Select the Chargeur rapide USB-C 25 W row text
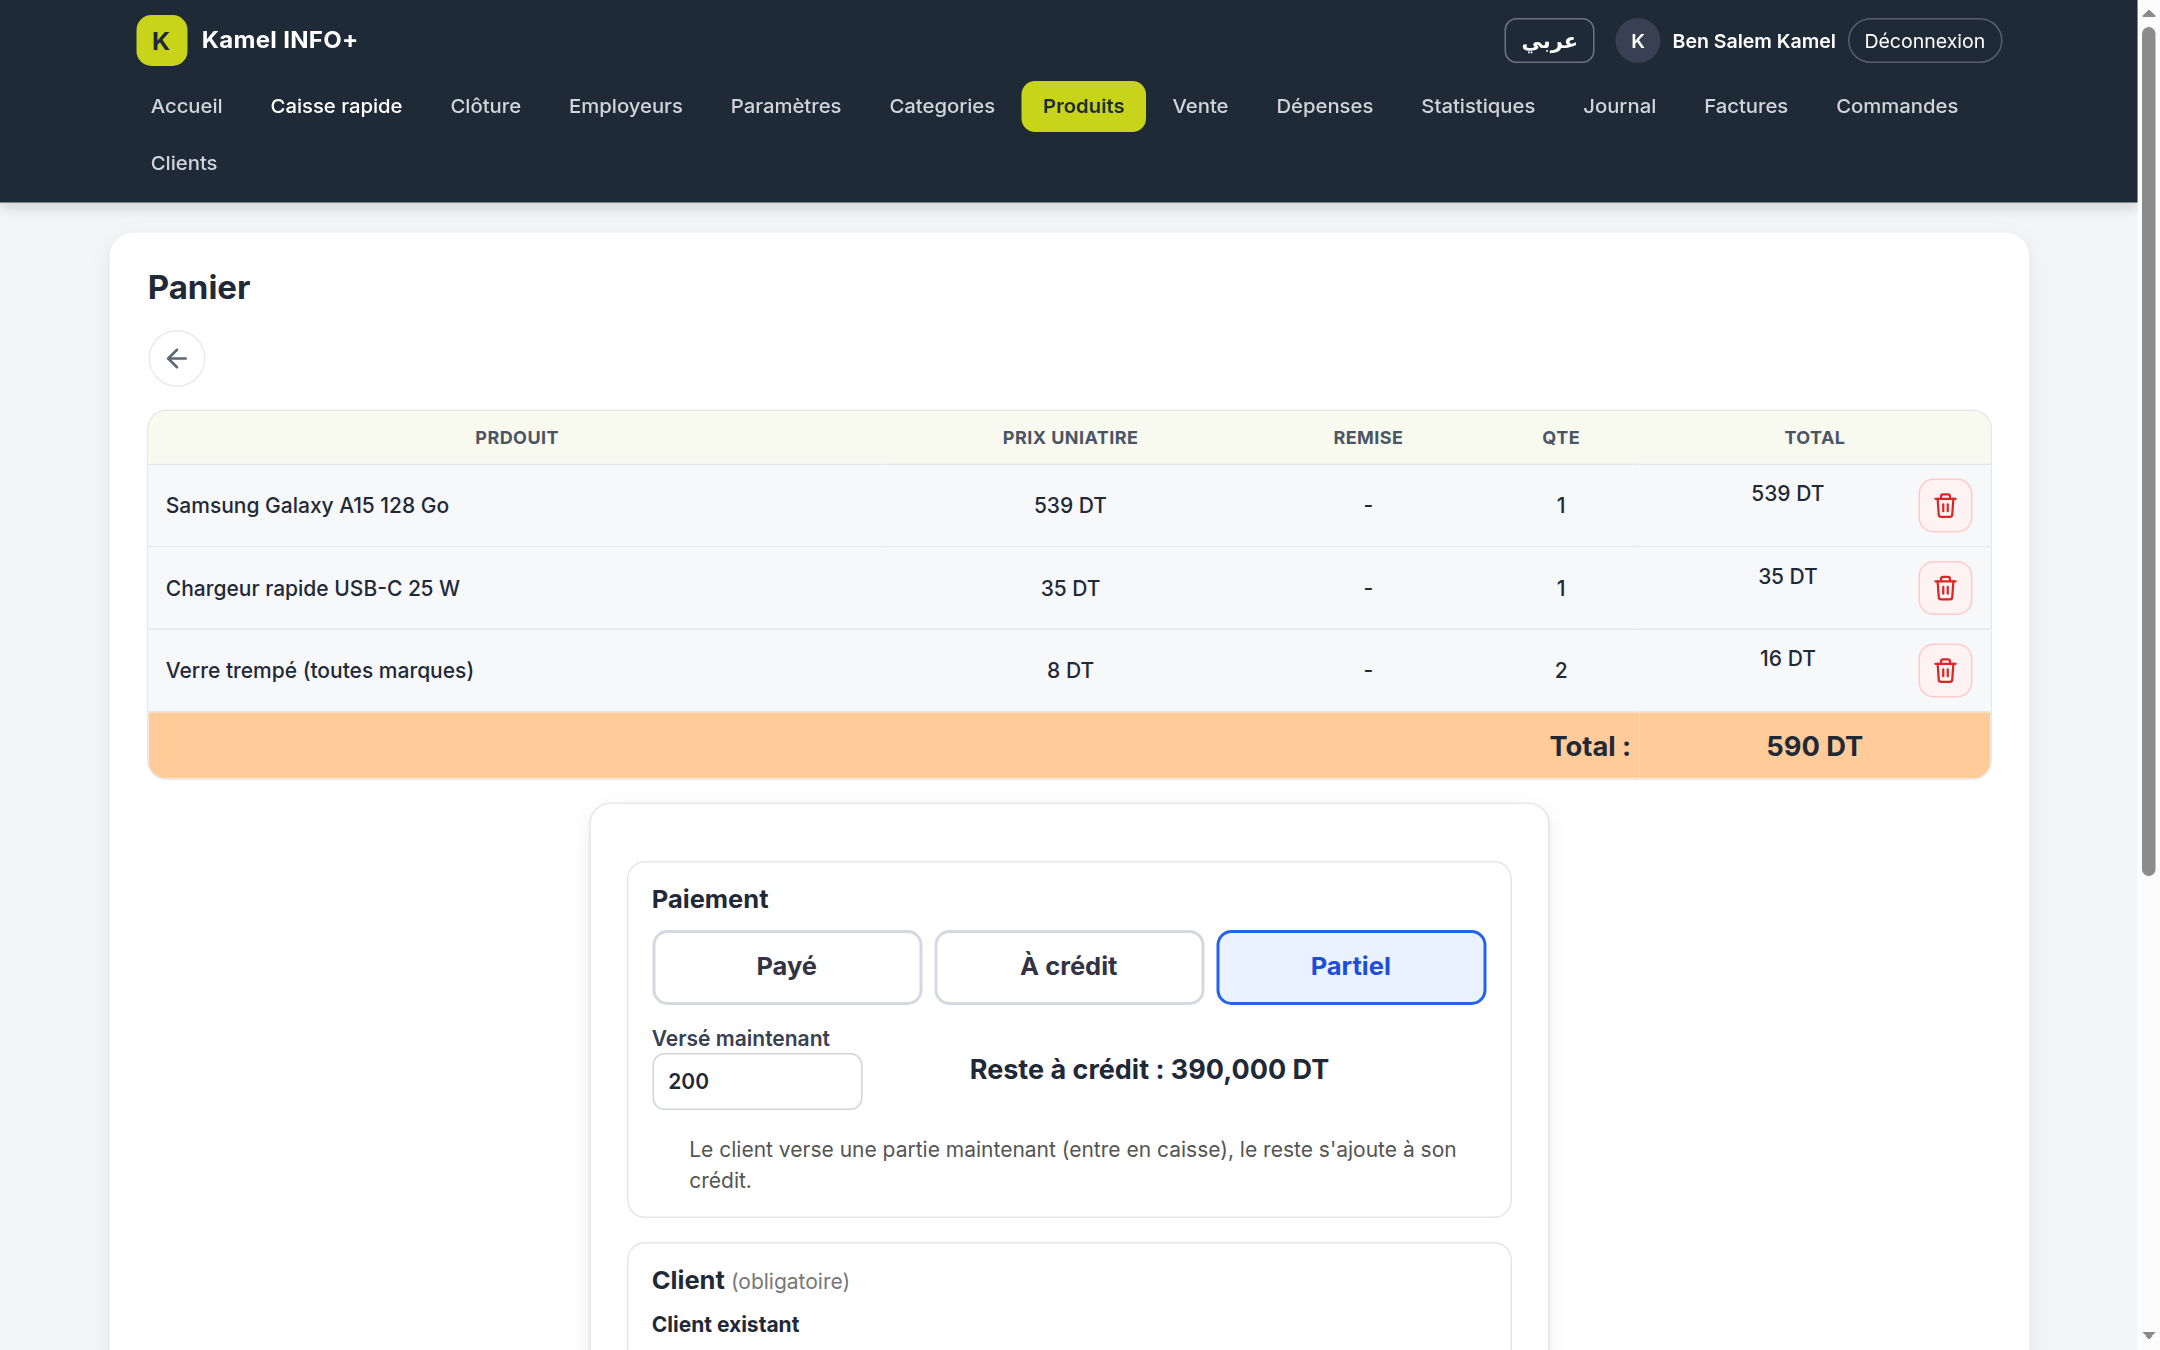Screen dimensions: 2160x1350 coord(313,588)
